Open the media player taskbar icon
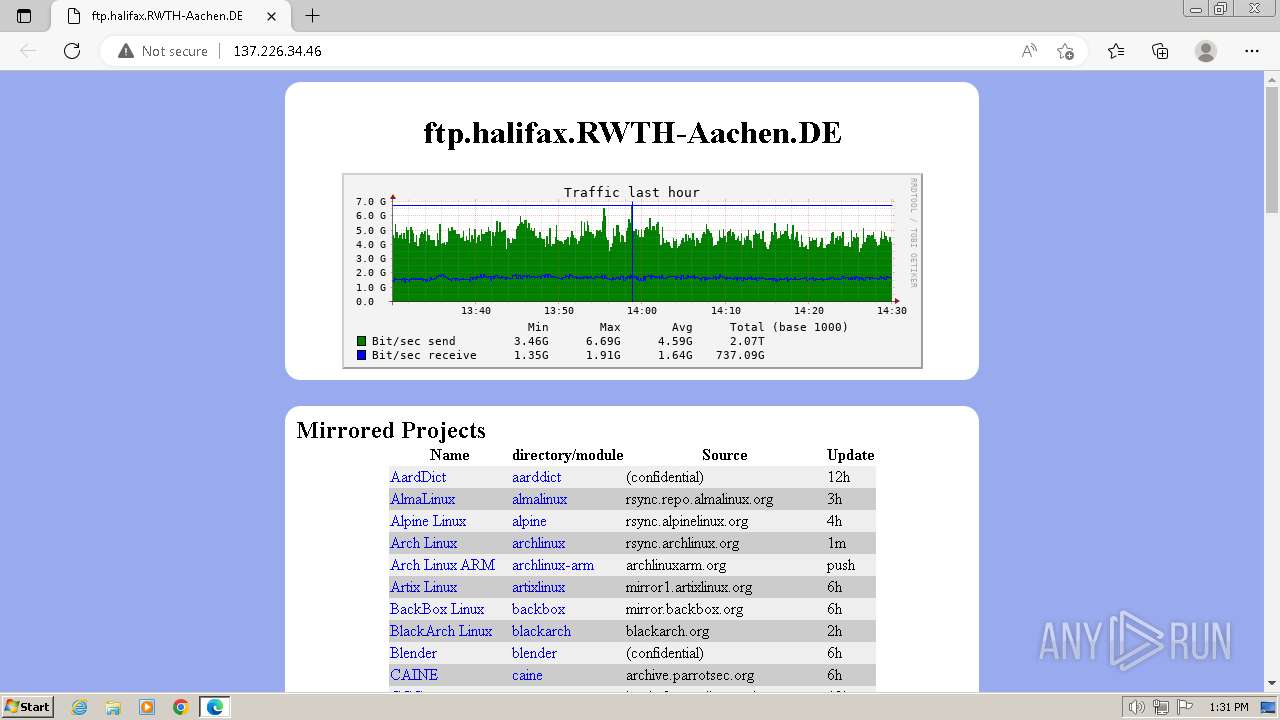Screen dimensions: 1280x720 coord(147,707)
